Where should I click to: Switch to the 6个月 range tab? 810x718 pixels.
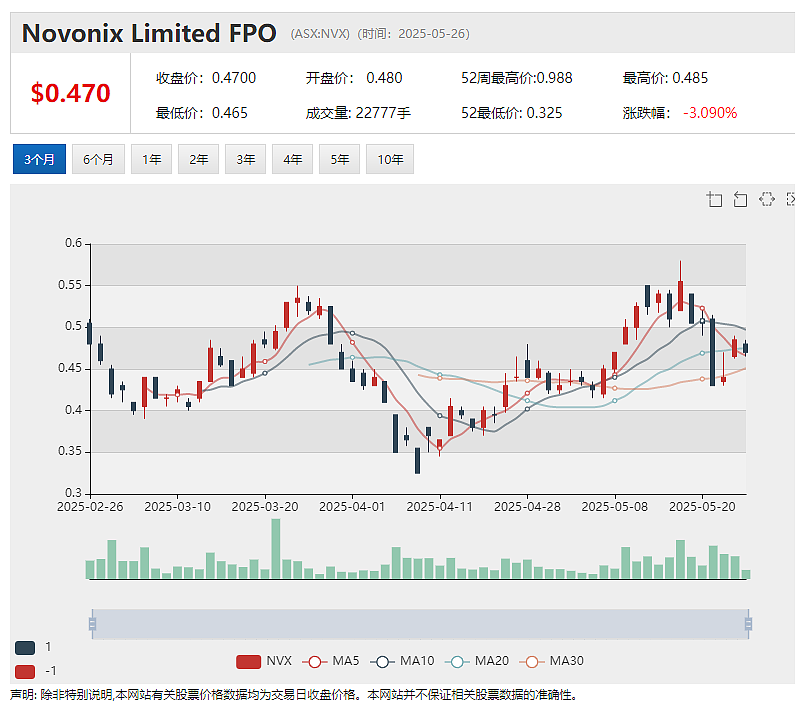pos(98,159)
